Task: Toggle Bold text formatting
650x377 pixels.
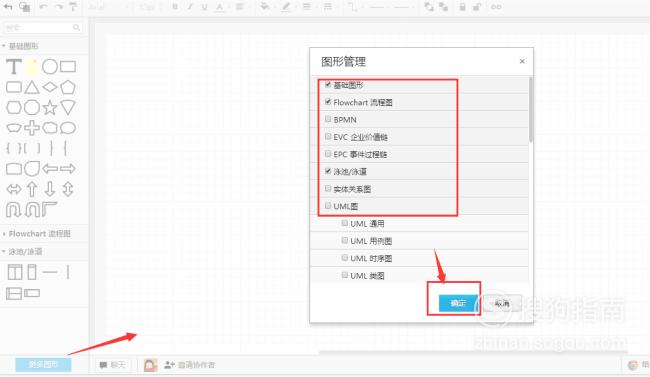Action: point(175,7)
